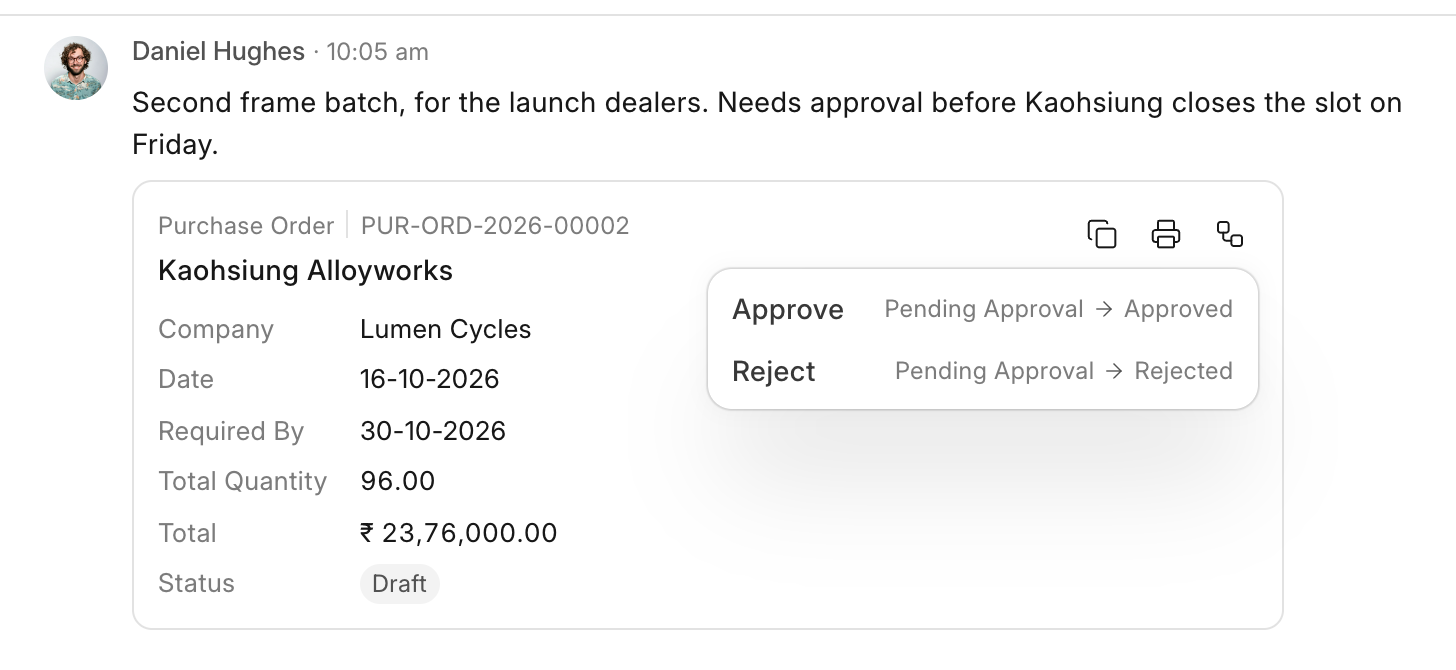Click the Daniel Hughes sender name
Viewport: 1456px width, 670px height.
click(218, 51)
